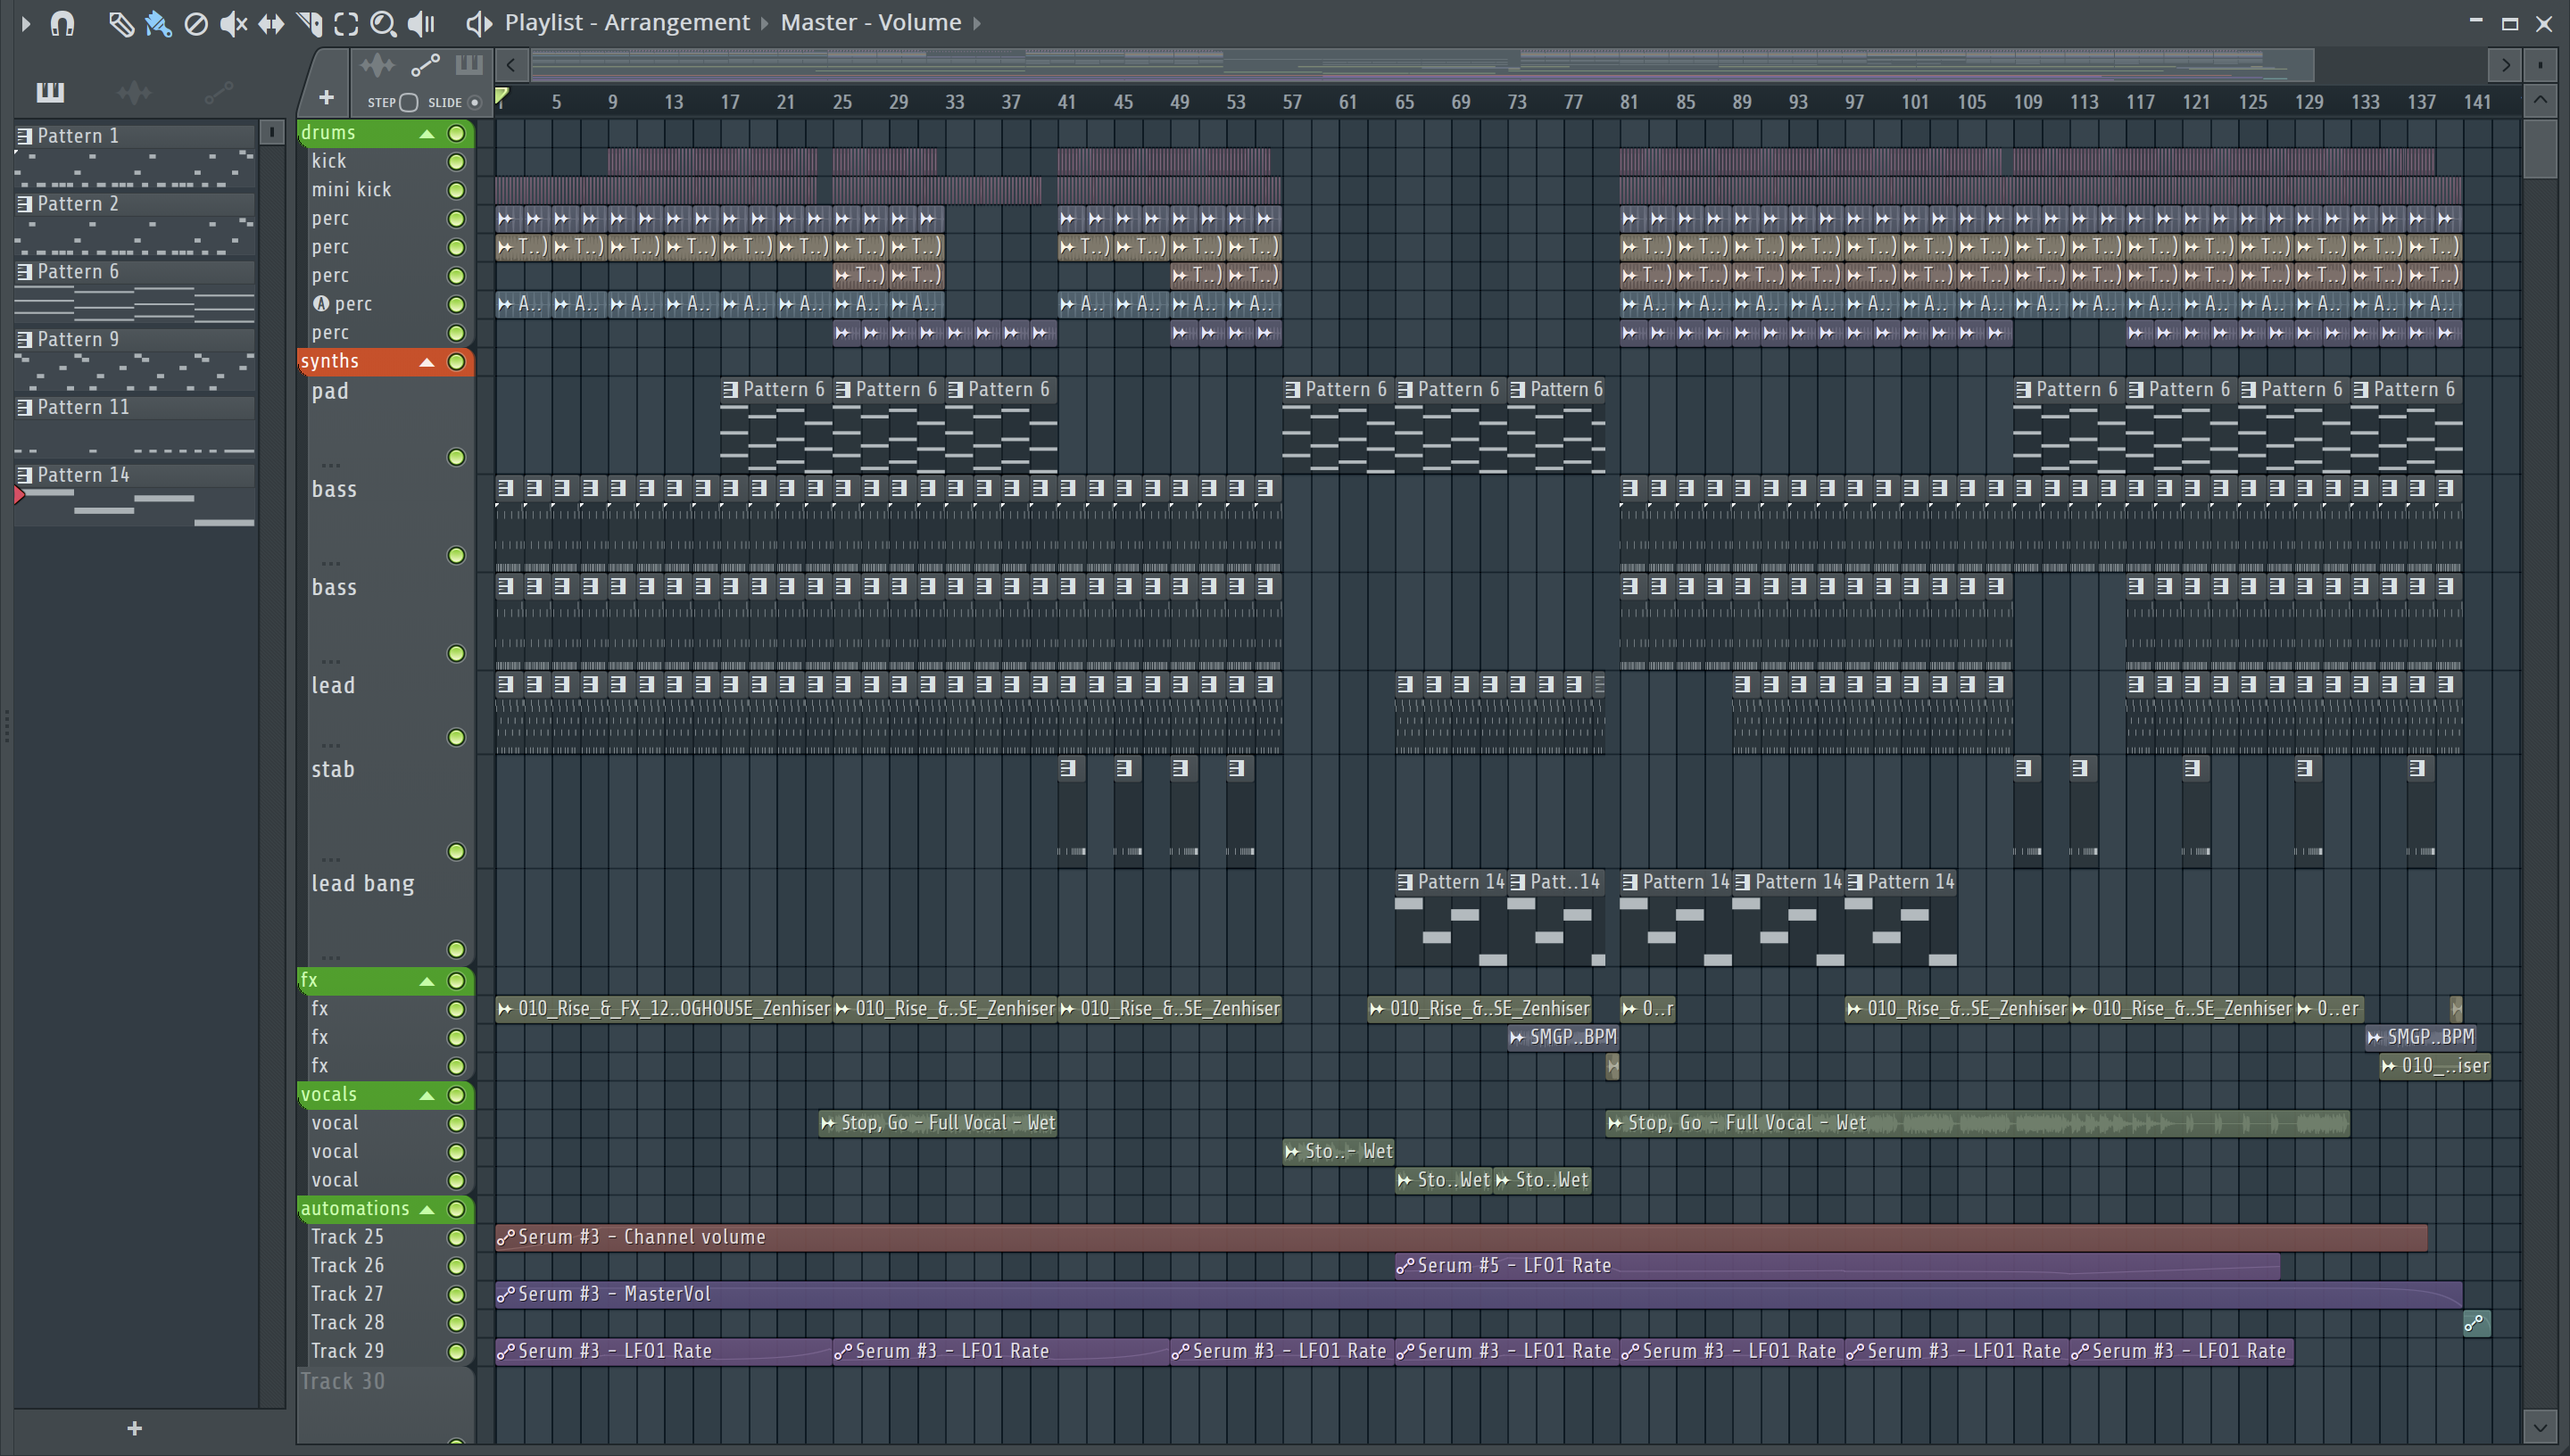The height and width of the screenshot is (1456, 2570).
Task: Click the speaker preview icon beside Playlist title
Action: click(479, 23)
